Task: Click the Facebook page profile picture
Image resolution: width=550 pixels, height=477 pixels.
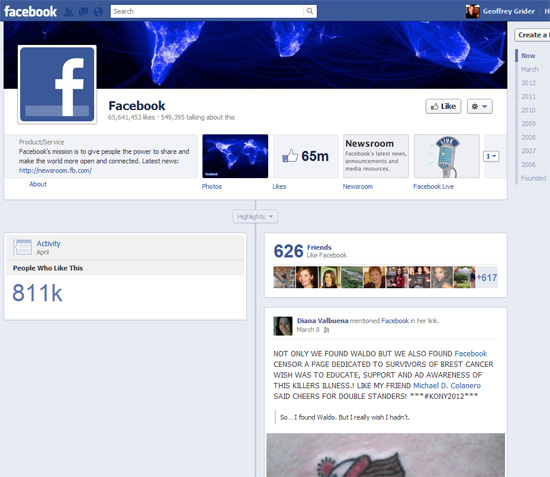Action: [57, 85]
